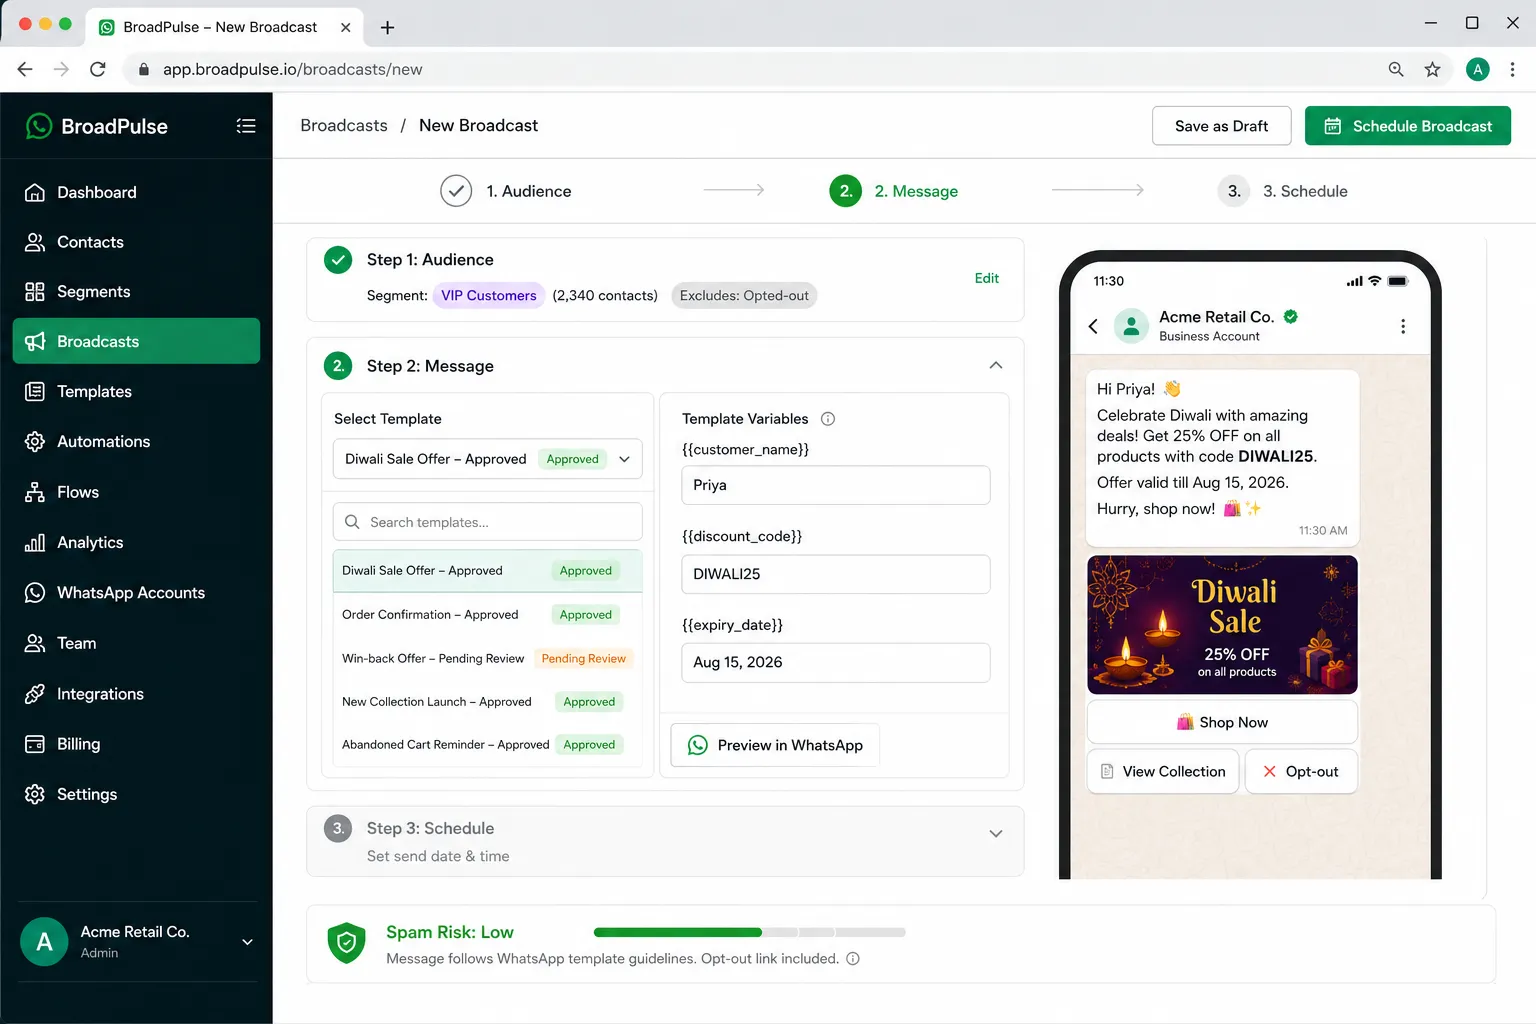Jump to the 3. Schedule step
Image resolution: width=1536 pixels, height=1024 pixels.
(x=1283, y=191)
